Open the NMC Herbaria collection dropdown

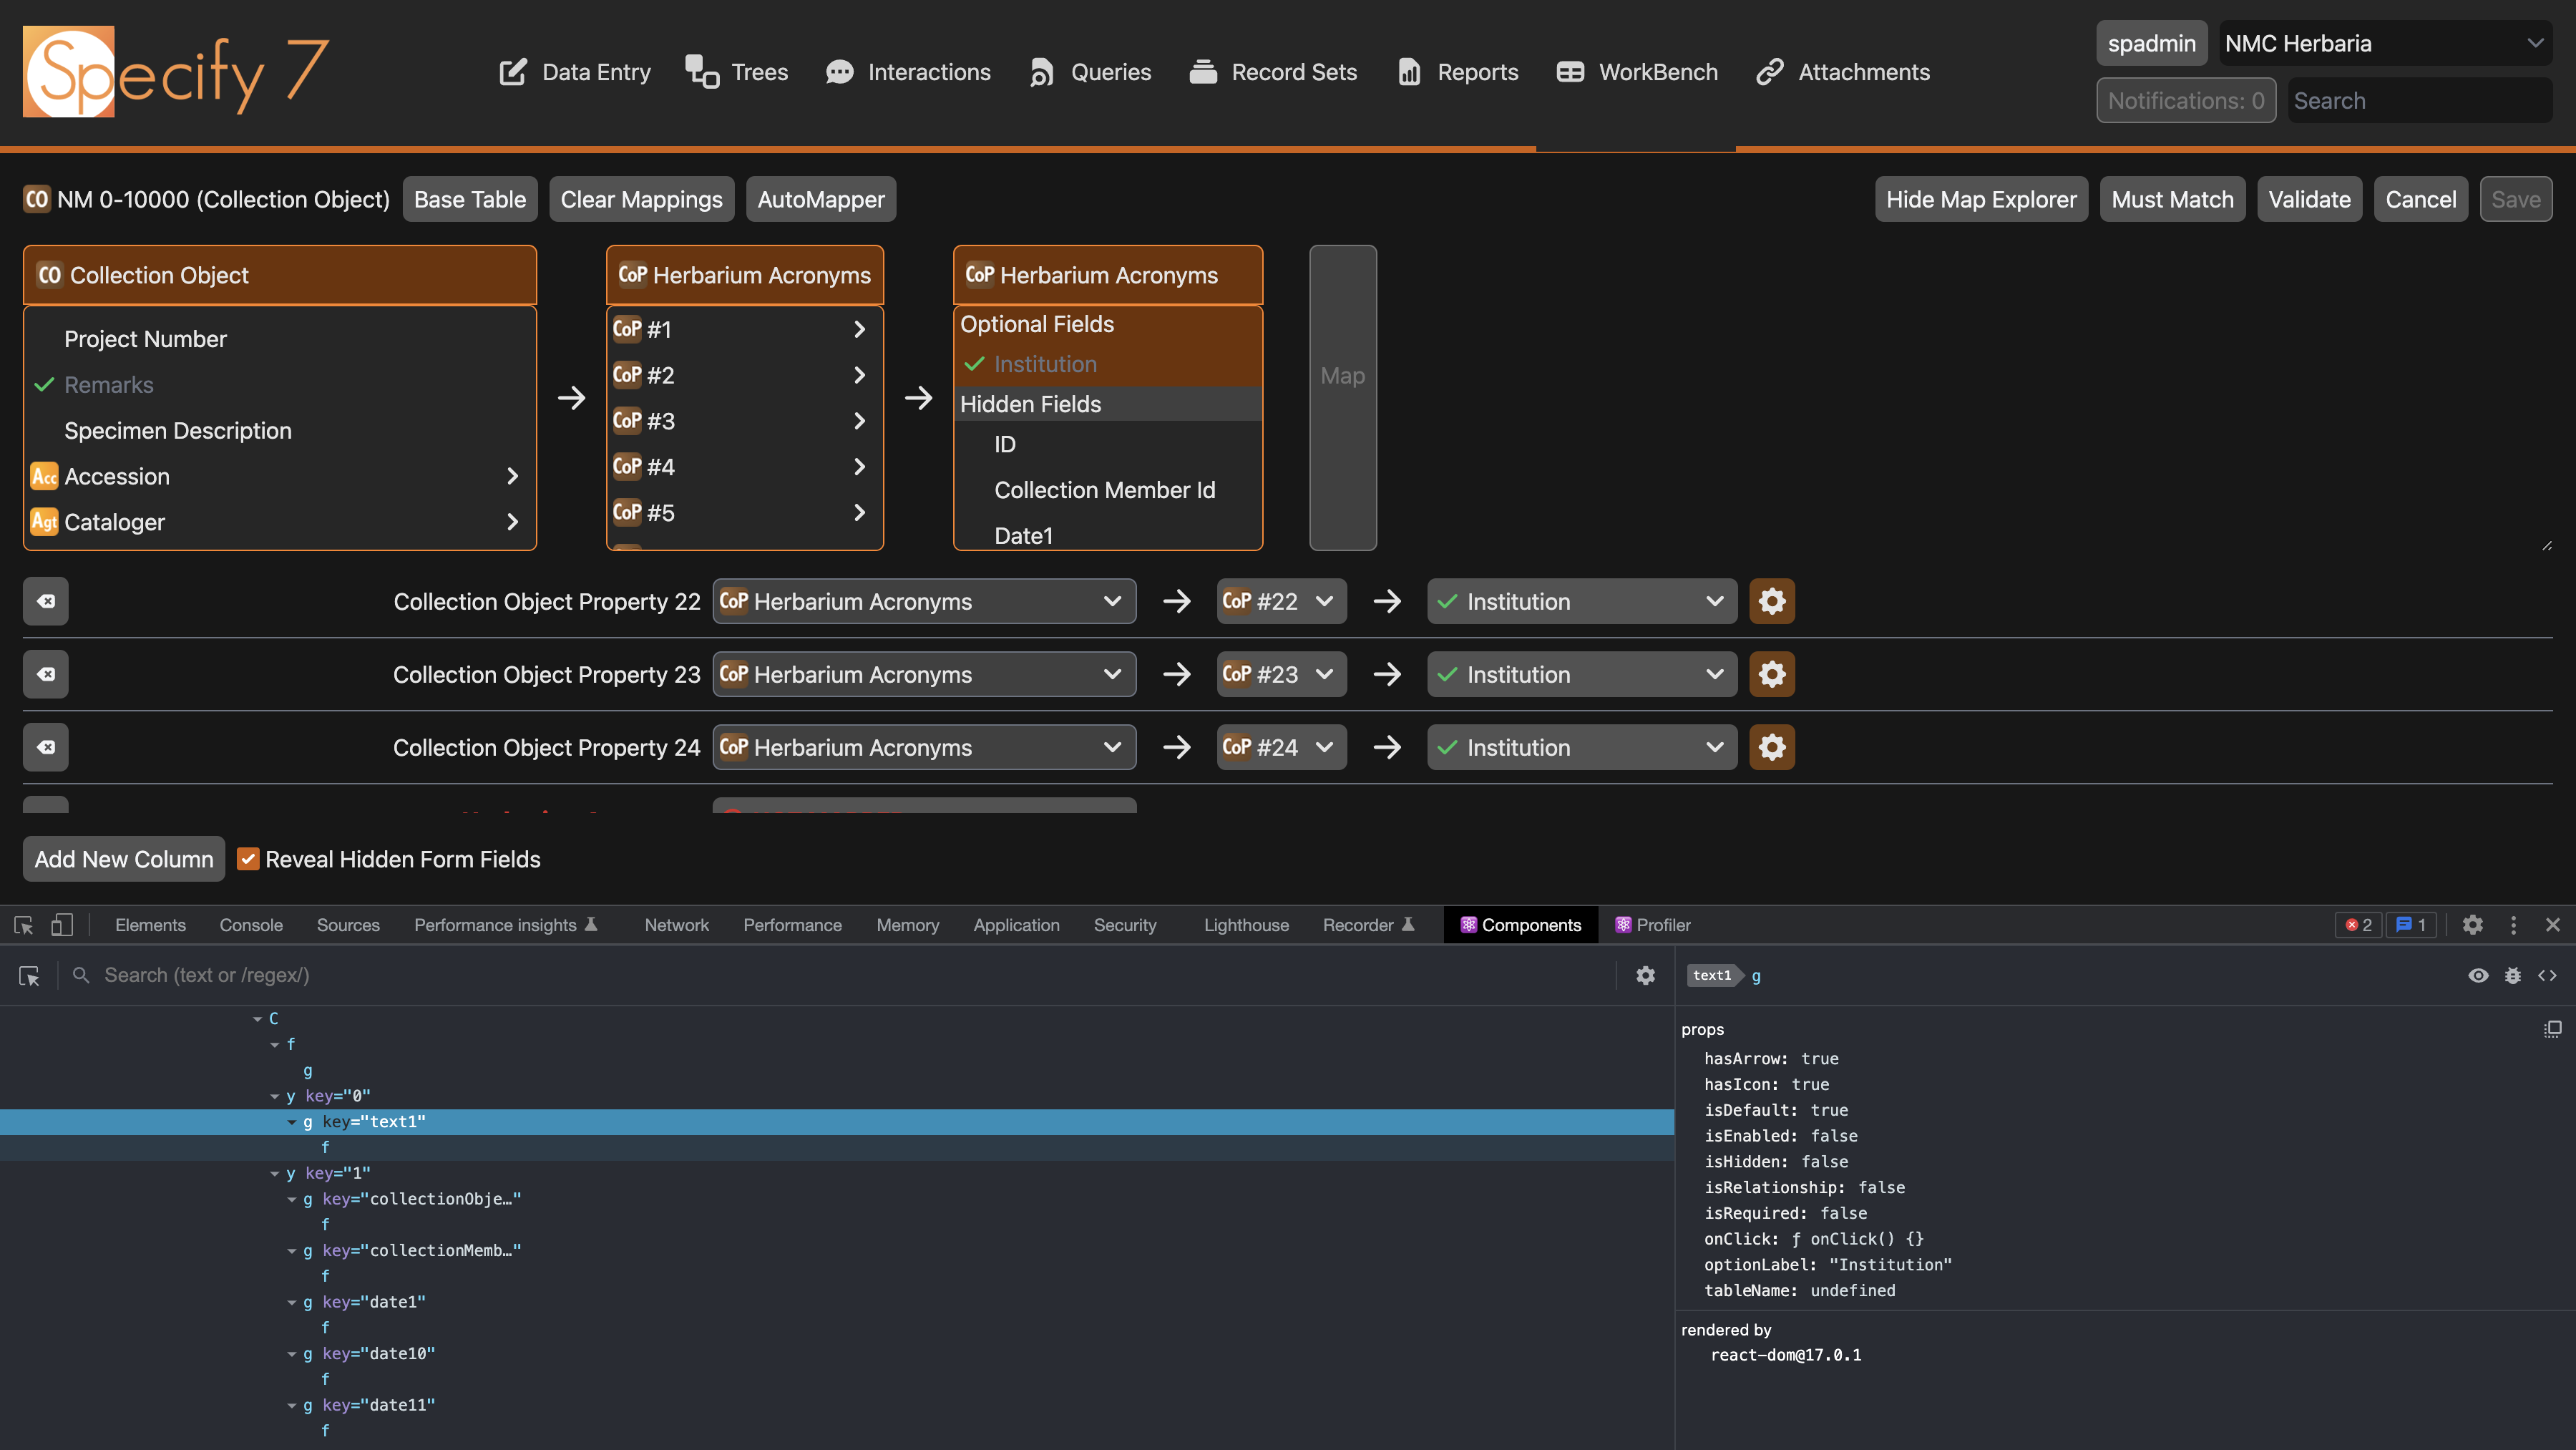click(2385, 42)
